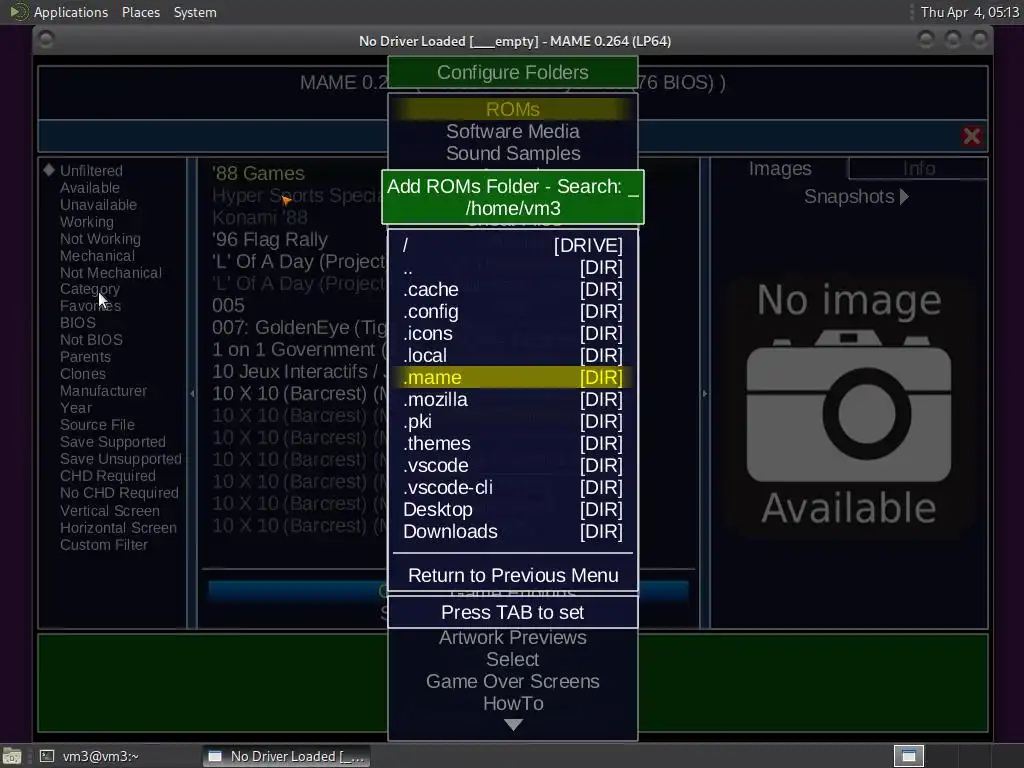Open the highlighted .mame directory

click(513, 377)
